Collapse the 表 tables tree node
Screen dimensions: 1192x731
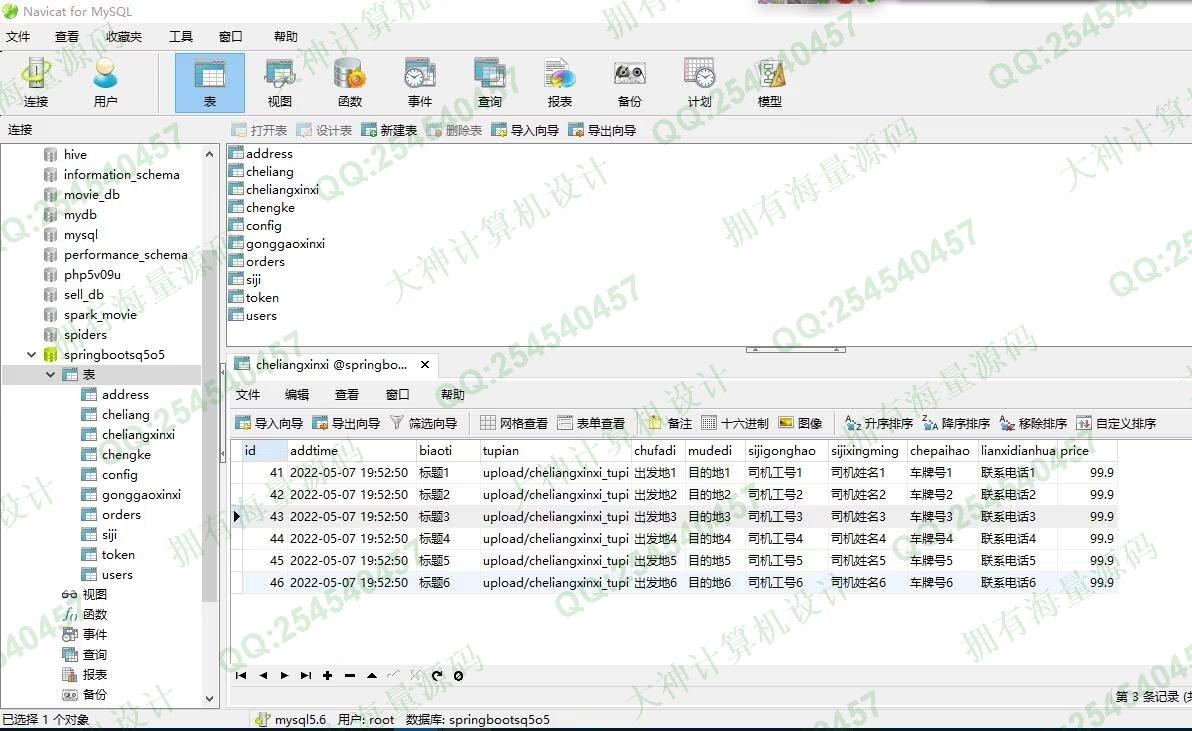[50, 375]
